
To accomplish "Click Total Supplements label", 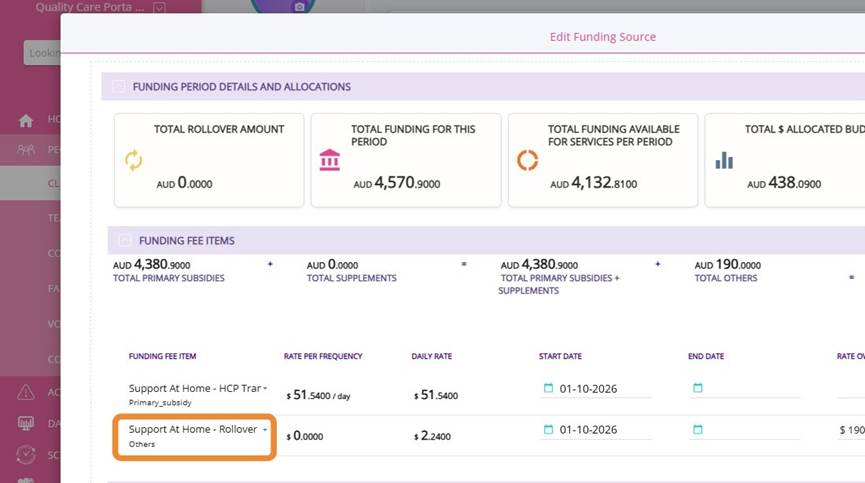I will click(x=351, y=278).
